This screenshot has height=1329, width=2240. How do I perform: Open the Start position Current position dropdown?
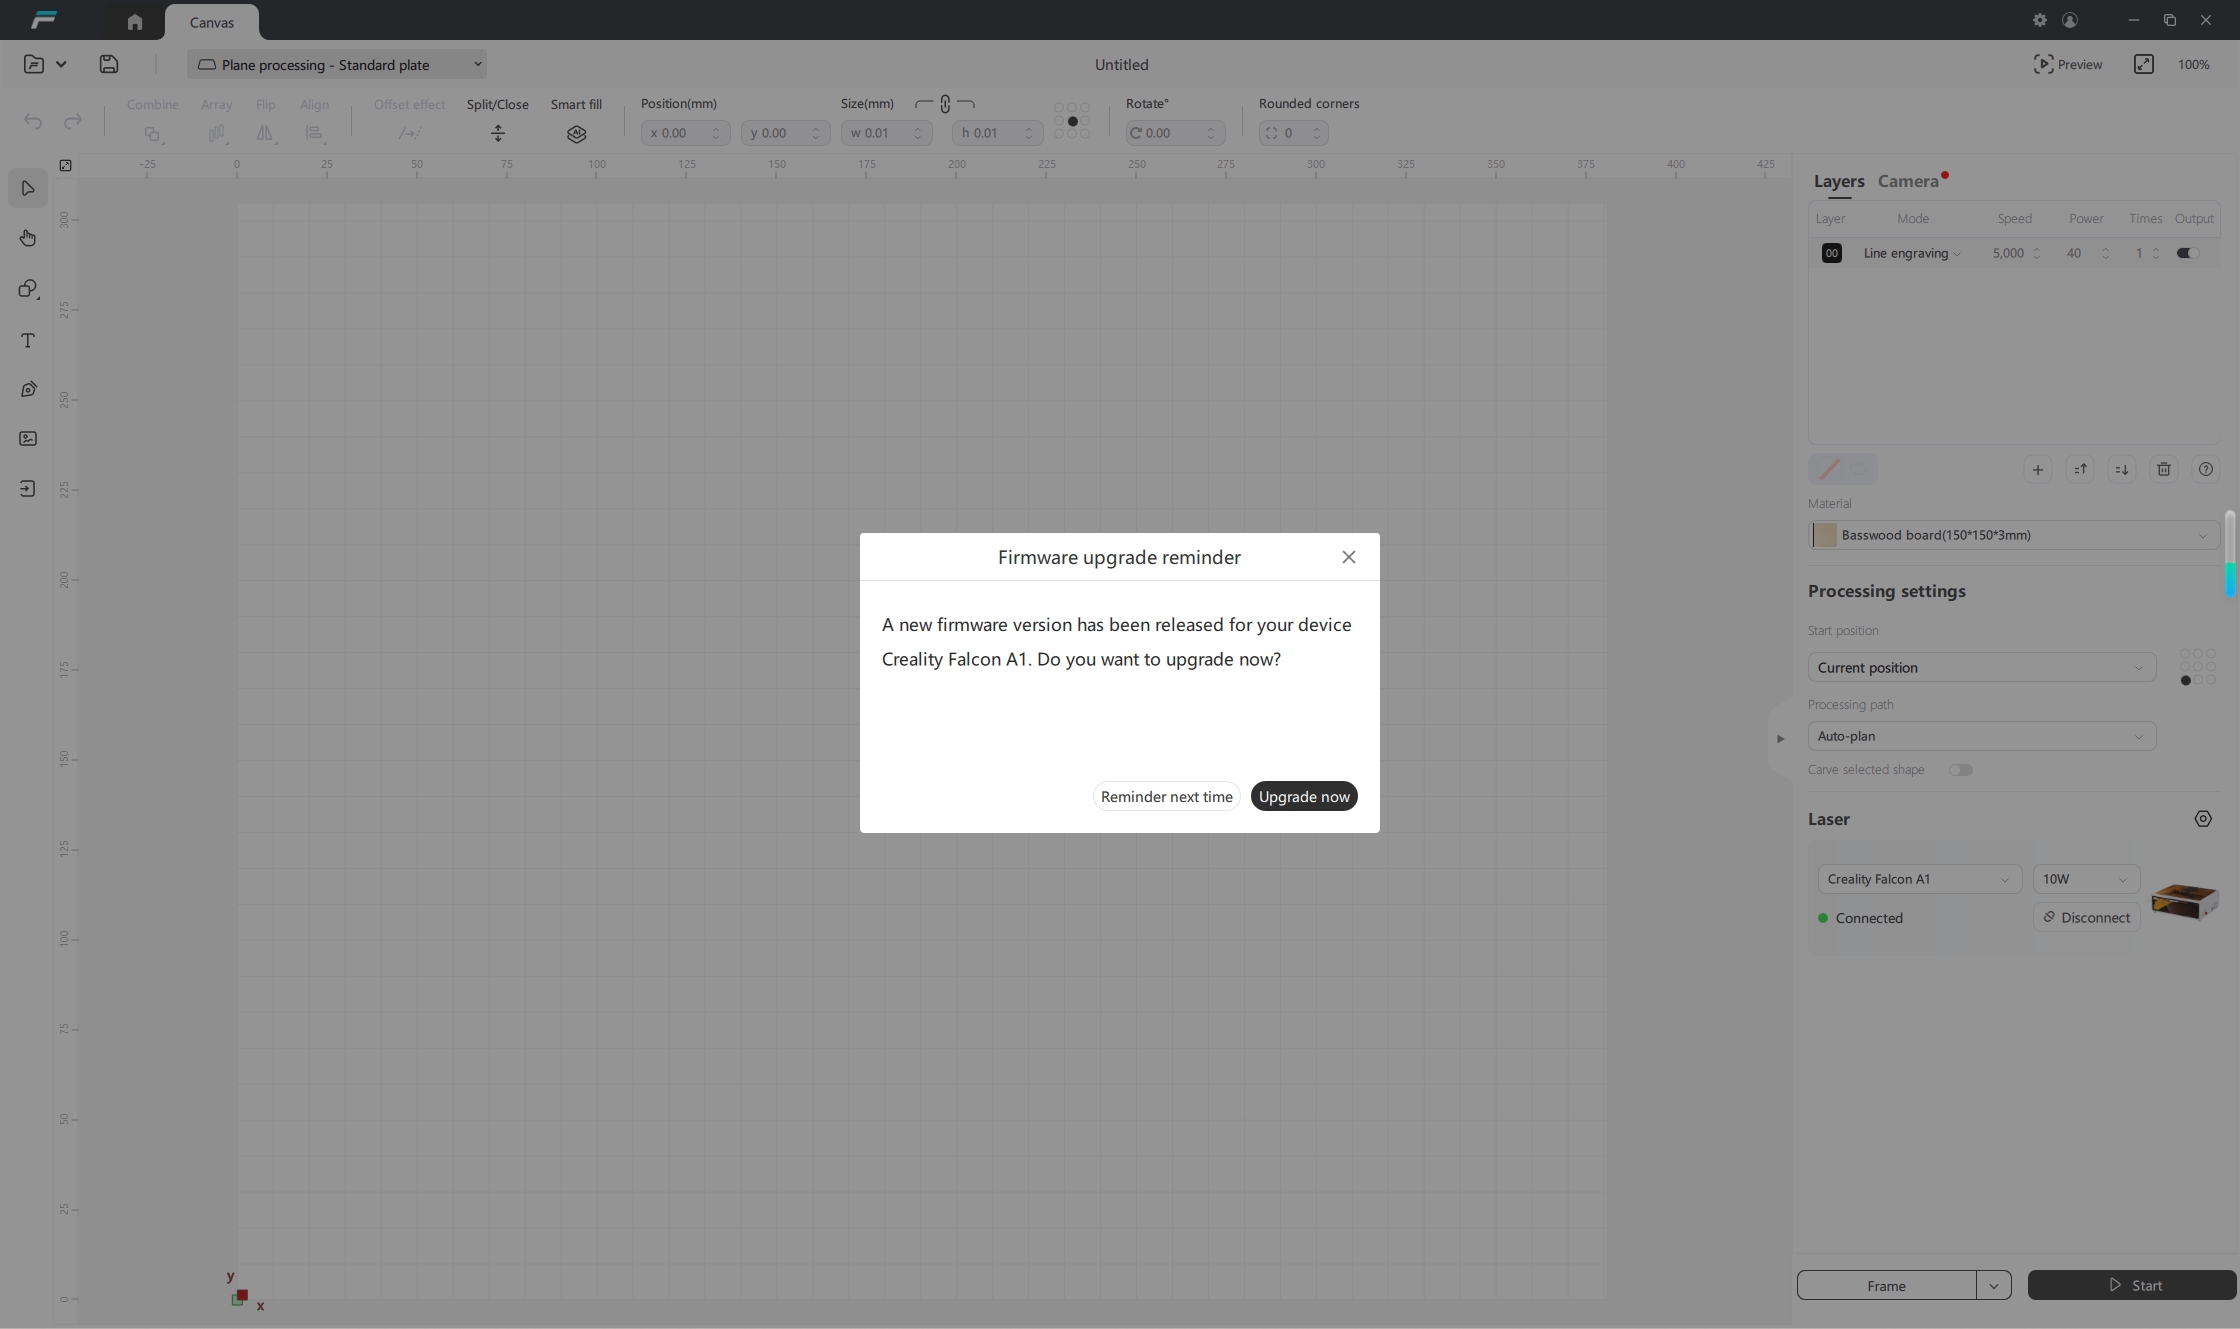(x=1981, y=667)
